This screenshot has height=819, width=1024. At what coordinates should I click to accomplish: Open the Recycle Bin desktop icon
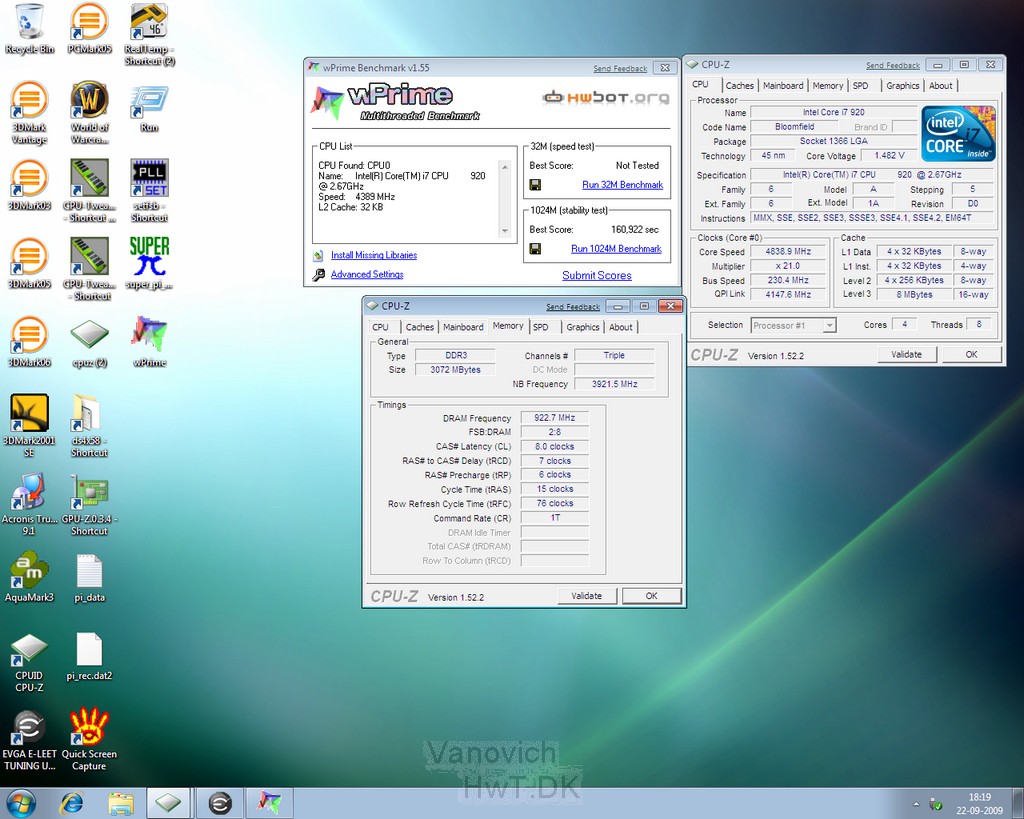(29, 29)
